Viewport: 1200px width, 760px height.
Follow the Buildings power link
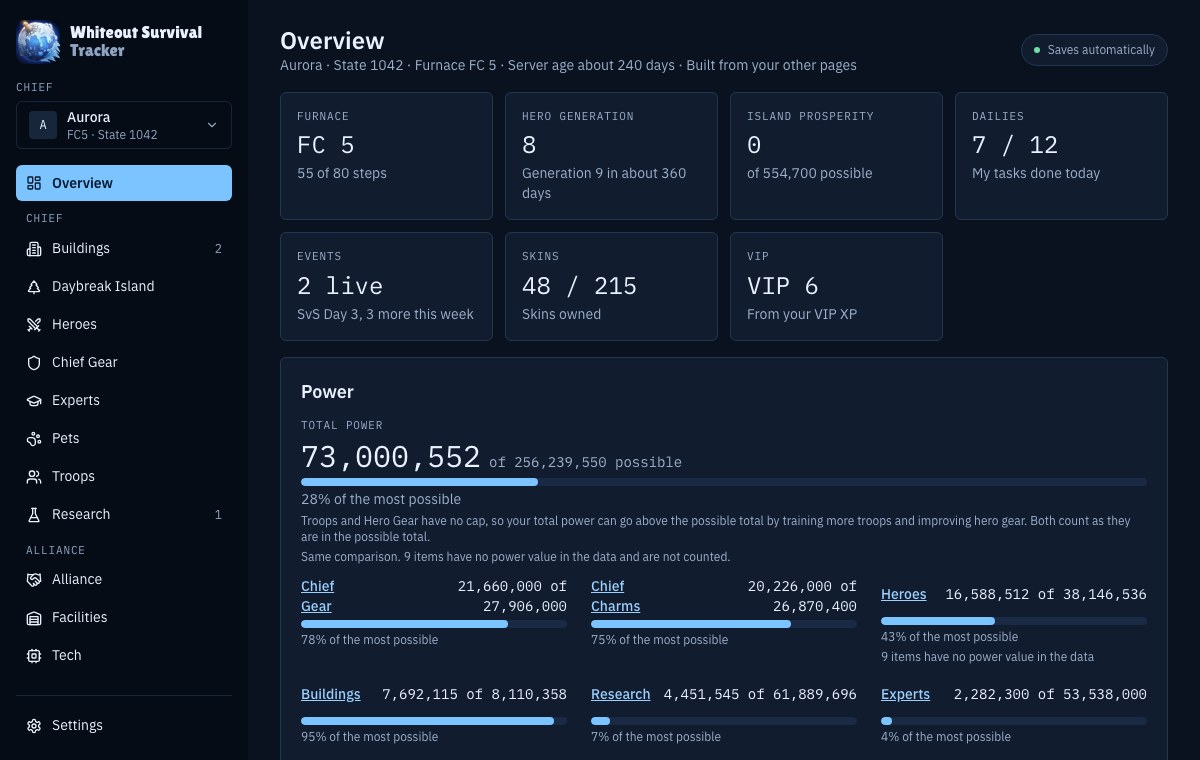(331, 694)
